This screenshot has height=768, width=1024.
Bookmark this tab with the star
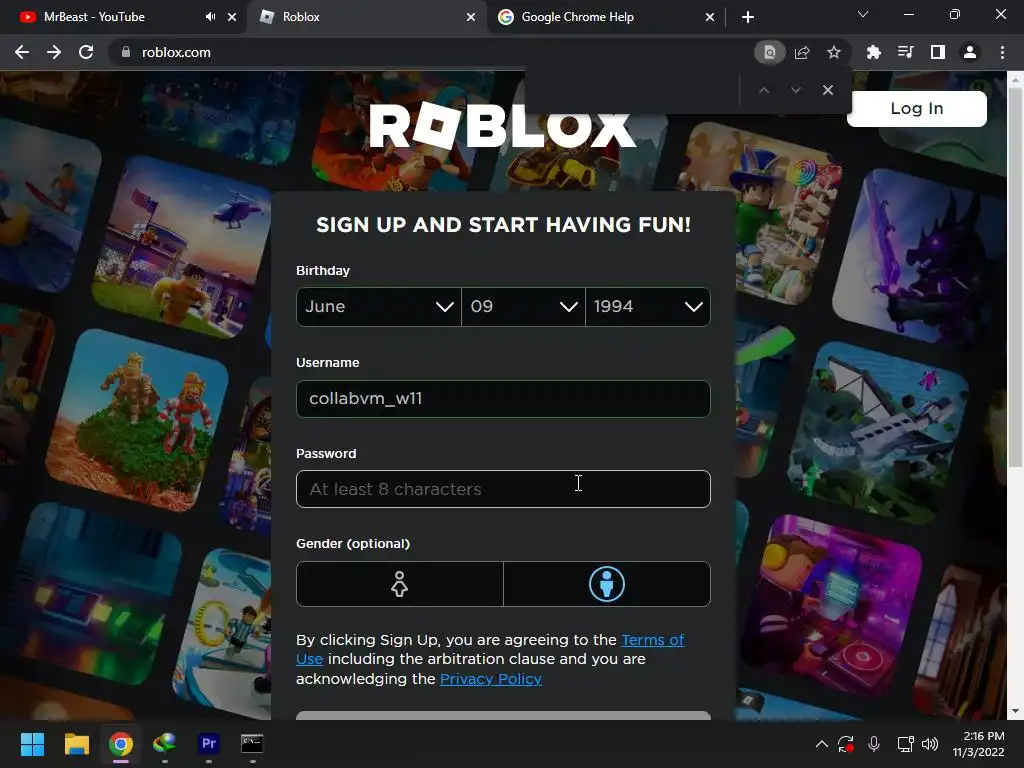click(x=833, y=52)
